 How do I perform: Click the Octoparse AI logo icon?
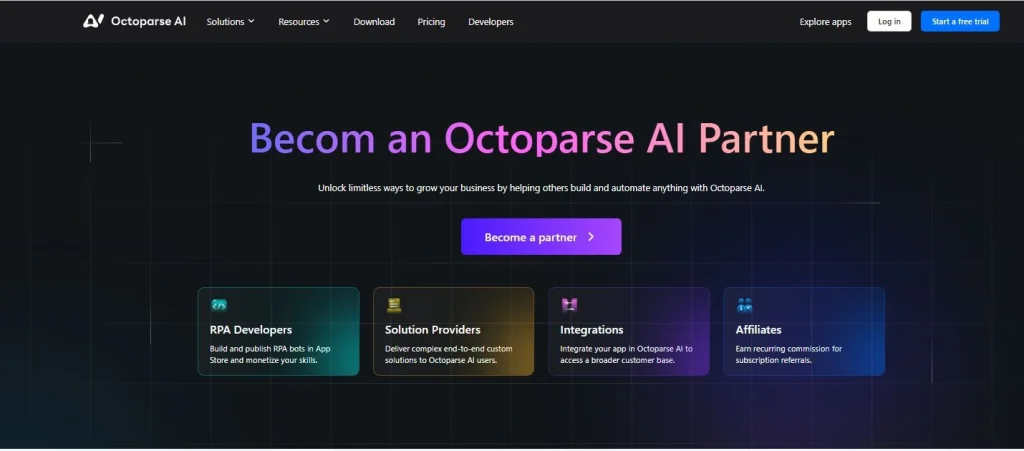[93, 21]
